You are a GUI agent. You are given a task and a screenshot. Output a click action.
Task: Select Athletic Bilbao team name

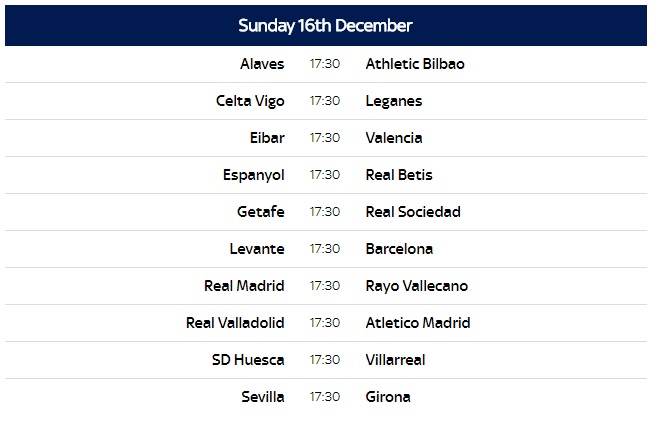[415, 64]
